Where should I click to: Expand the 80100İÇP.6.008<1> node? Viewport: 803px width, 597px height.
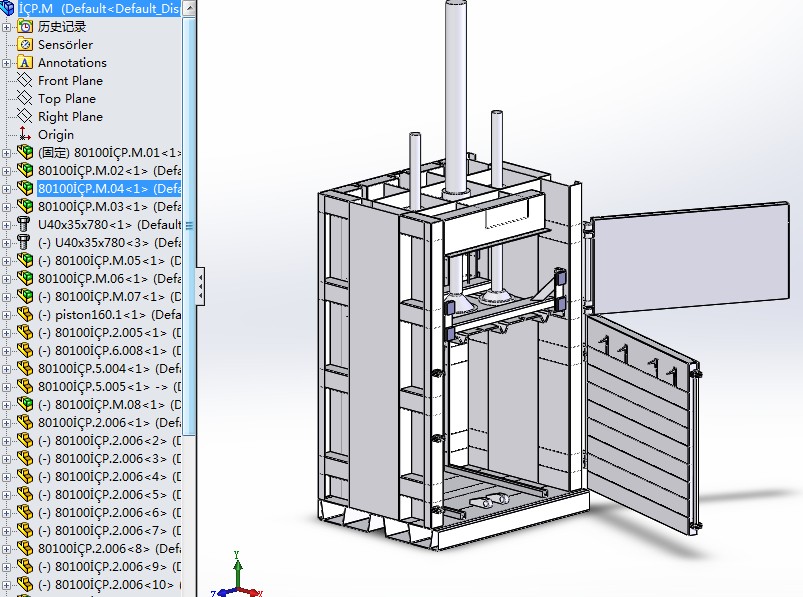tap(6, 351)
